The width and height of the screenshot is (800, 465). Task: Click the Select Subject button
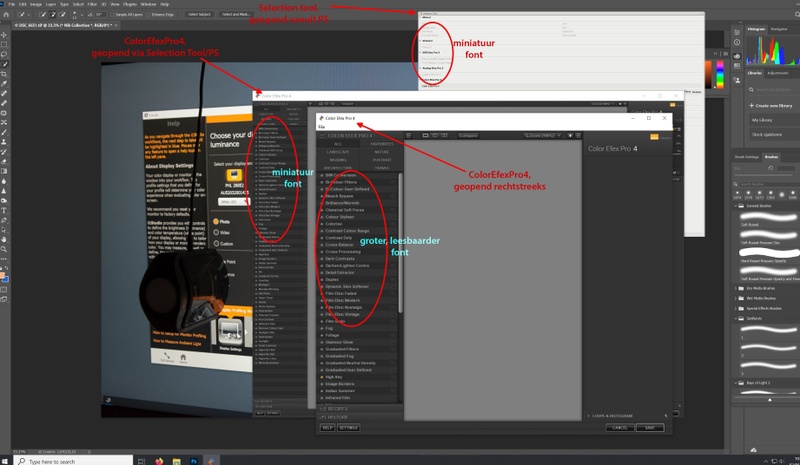pyautogui.click(x=199, y=14)
